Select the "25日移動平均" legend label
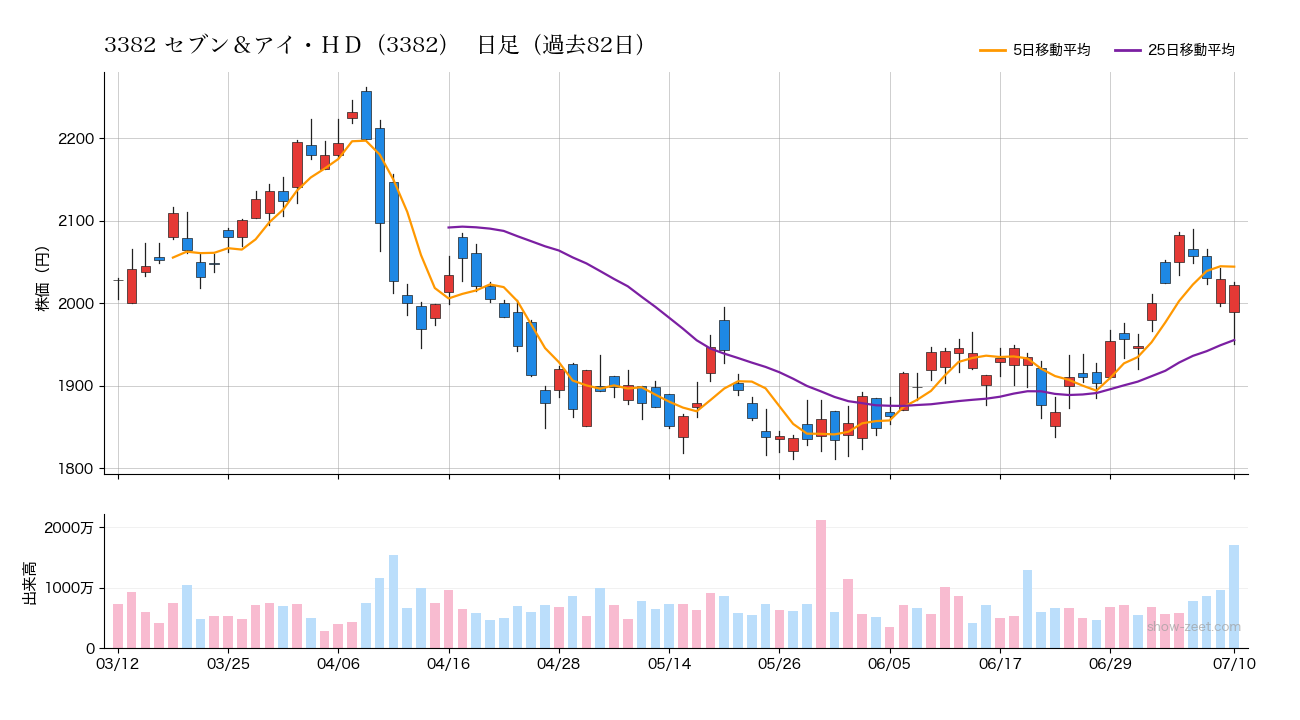This screenshot has width=1300, height=720. [1191, 50]
